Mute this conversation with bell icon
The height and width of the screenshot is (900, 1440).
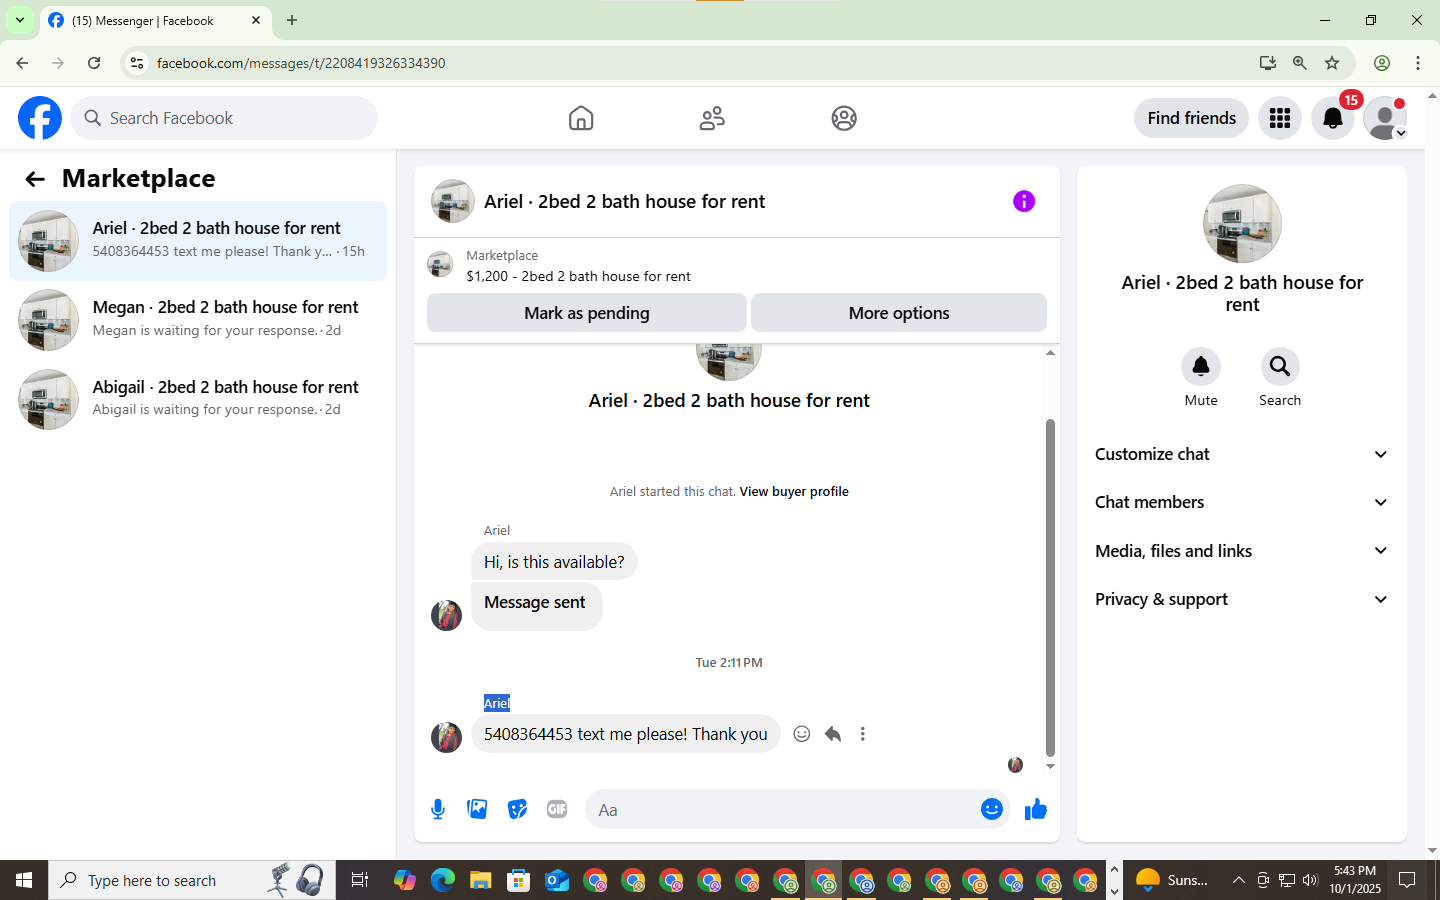coord(1201,367)
